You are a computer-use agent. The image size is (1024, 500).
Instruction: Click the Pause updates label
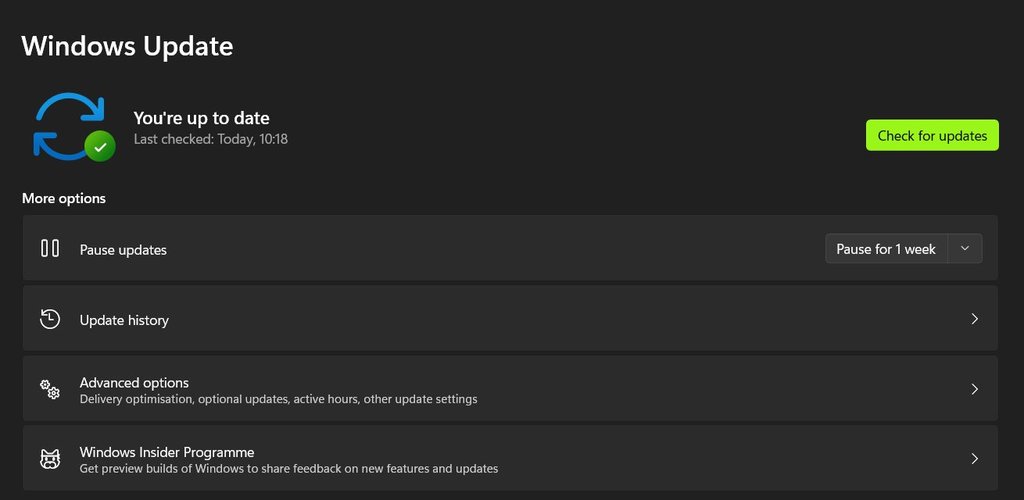123,250
